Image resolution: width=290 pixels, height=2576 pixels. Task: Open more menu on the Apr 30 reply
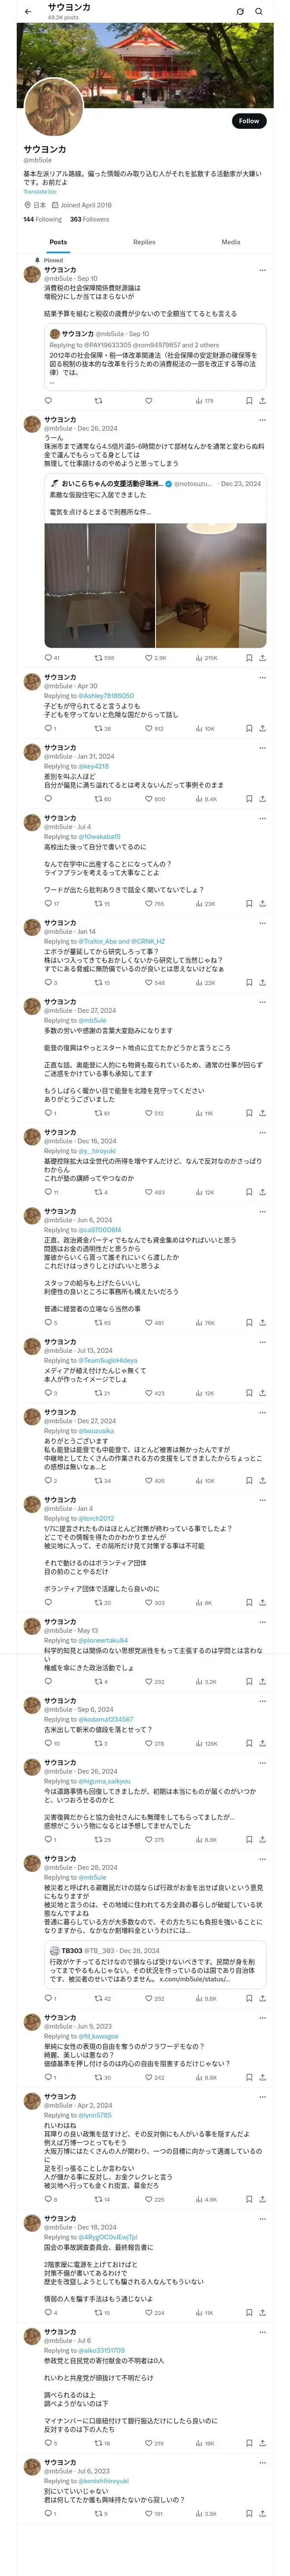pyautogui.click(x=262, y=678)
